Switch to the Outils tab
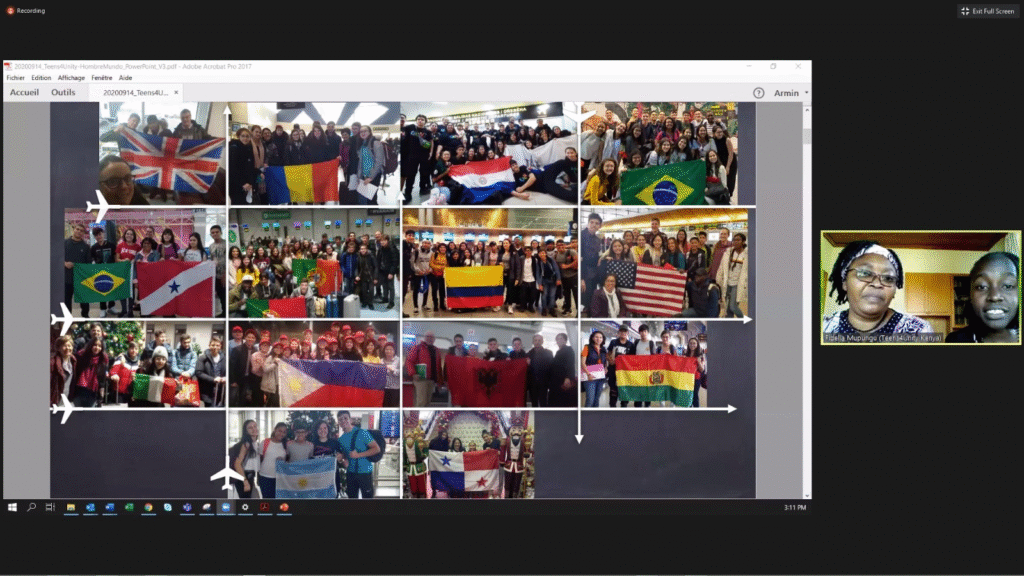 point(63,91)
